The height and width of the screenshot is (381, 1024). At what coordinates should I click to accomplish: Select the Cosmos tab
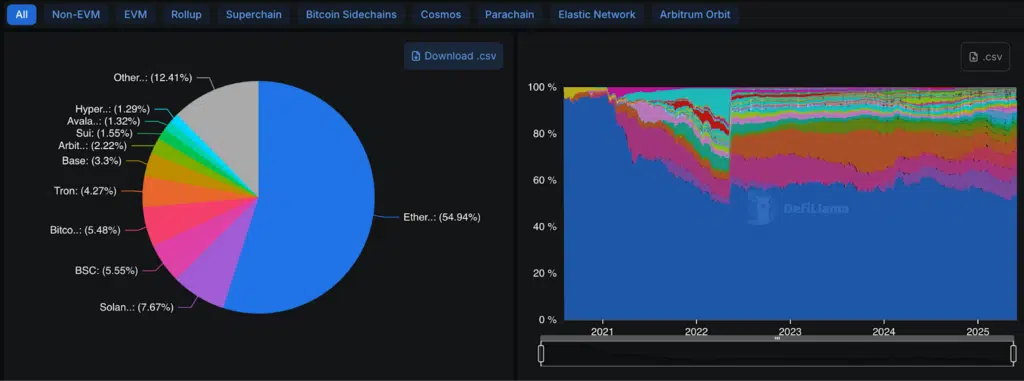[x=440, y=14]
